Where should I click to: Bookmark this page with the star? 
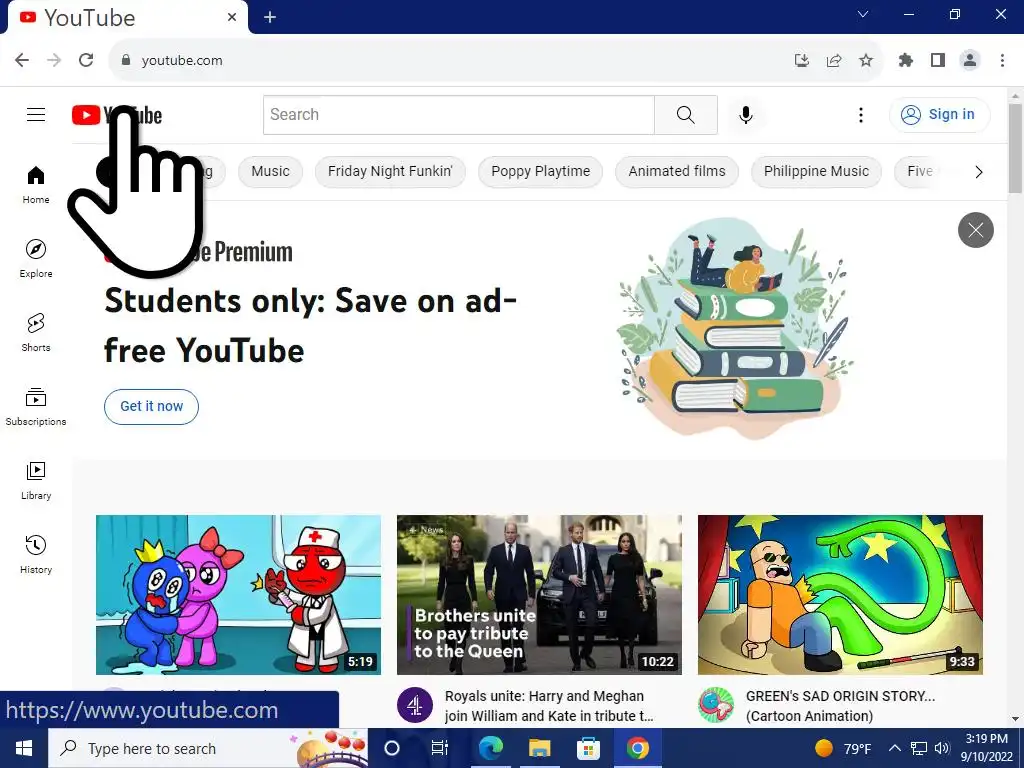click(x=866, y=61)
